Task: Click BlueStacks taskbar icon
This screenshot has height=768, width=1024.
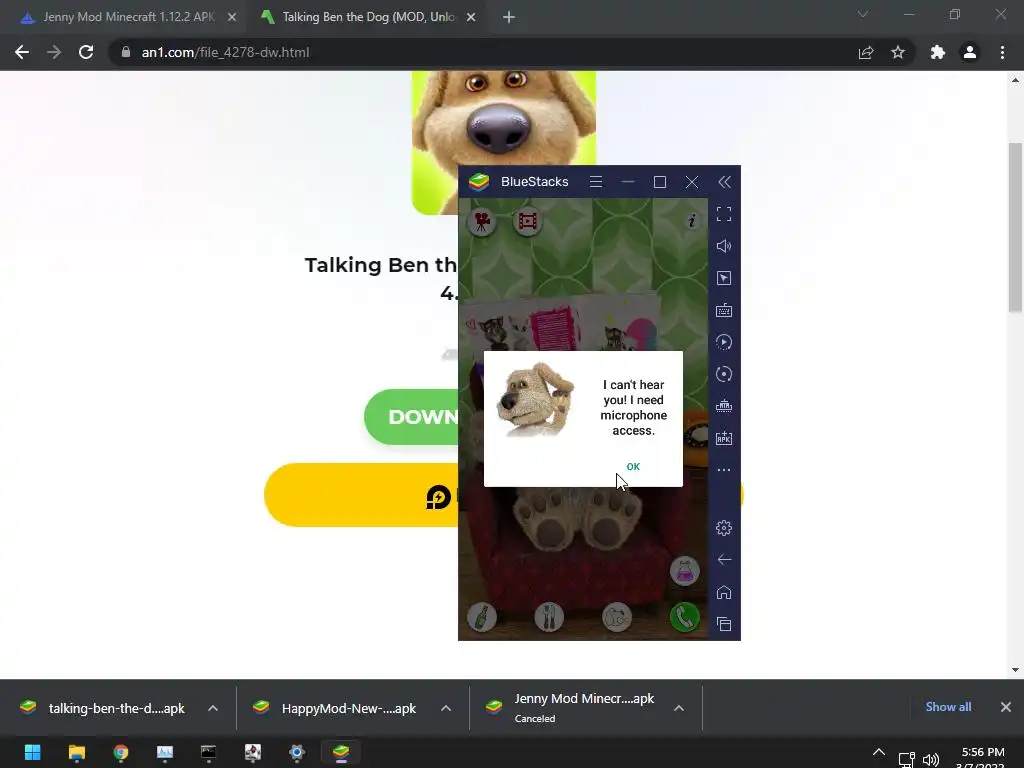Action: (x=341, y=752)
